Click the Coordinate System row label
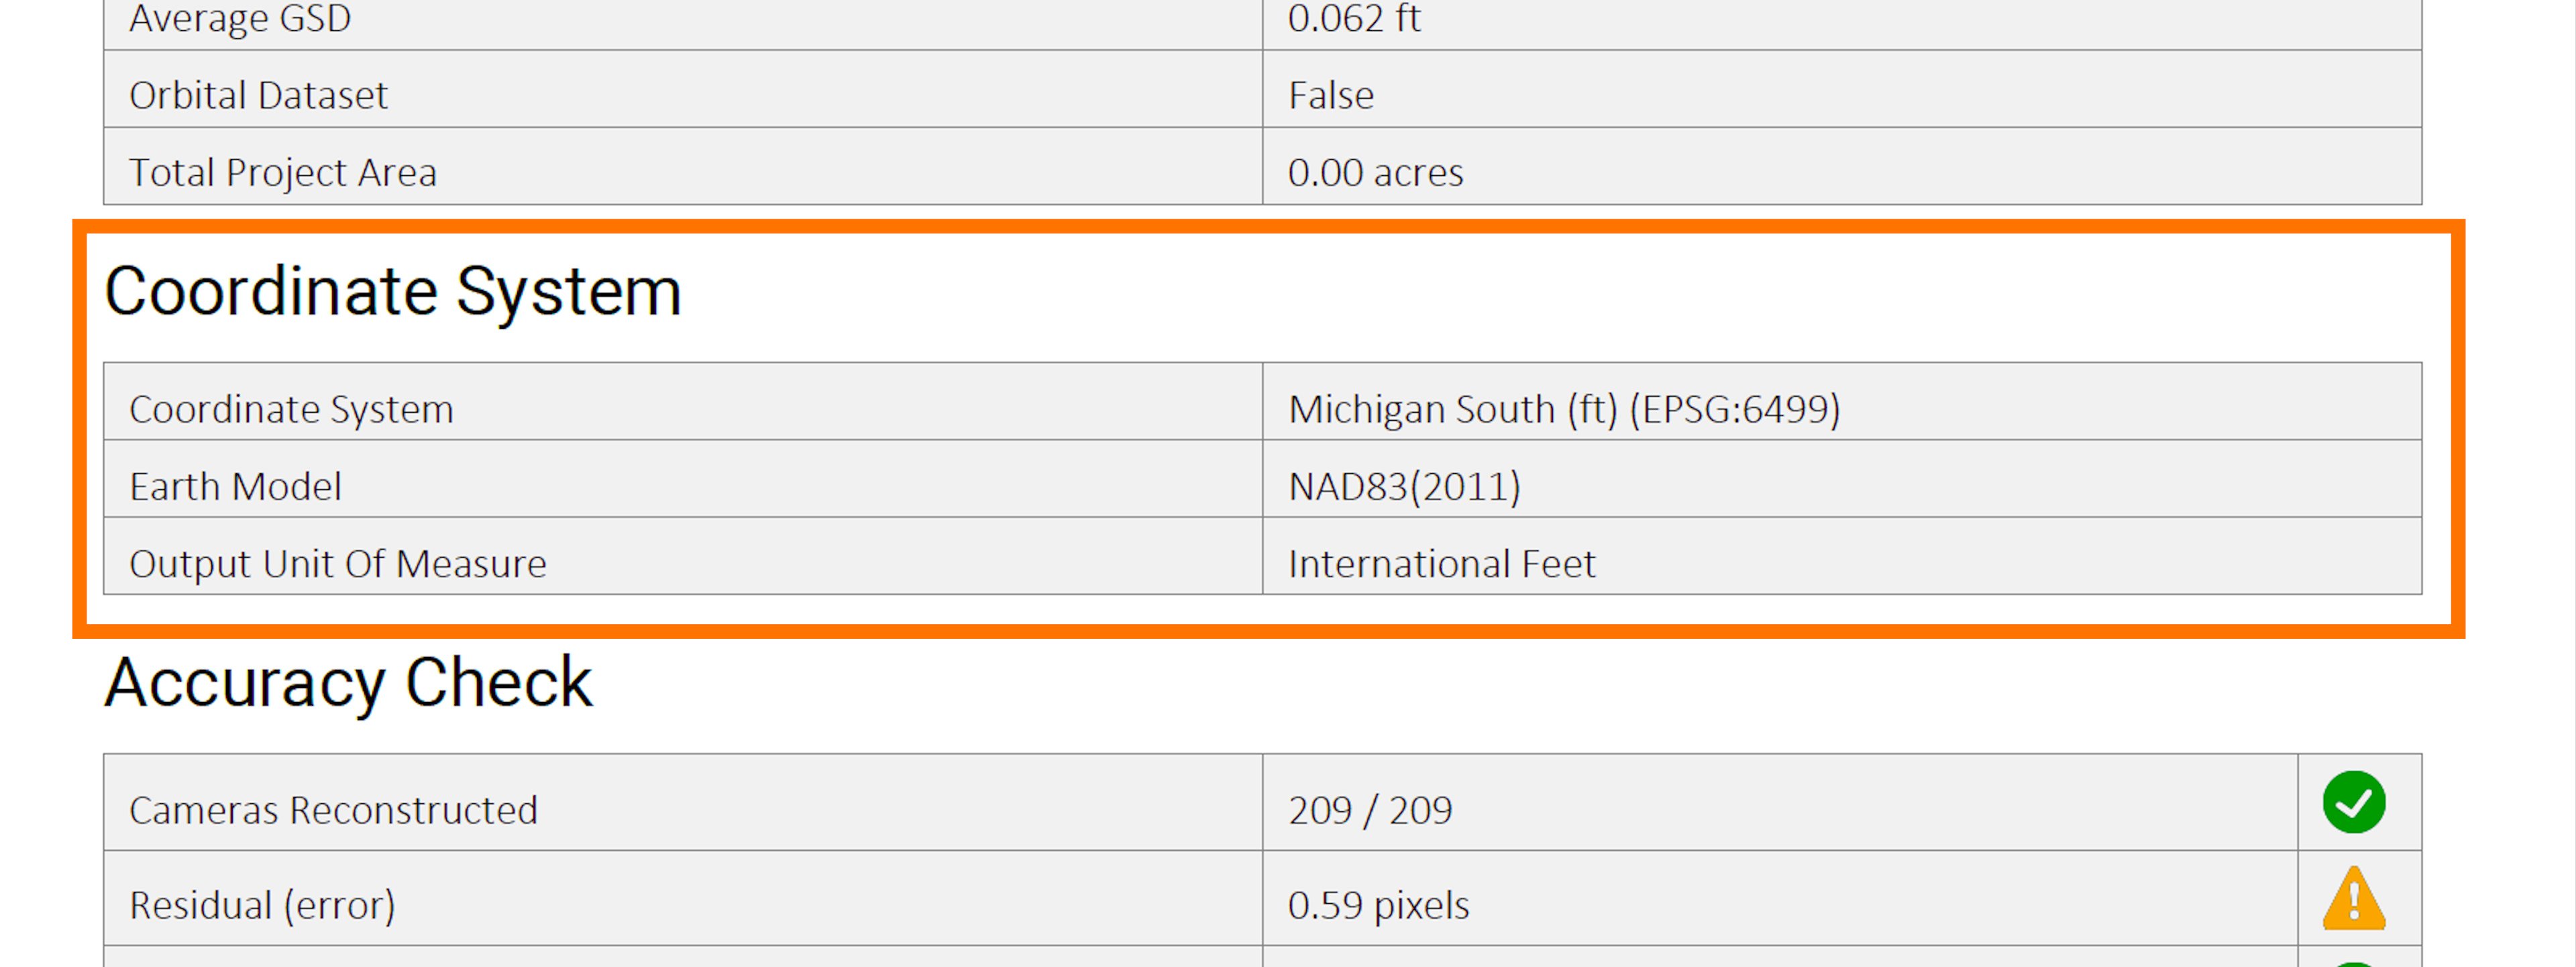This screenshot has height=967, width=2576. coord(291,409)
